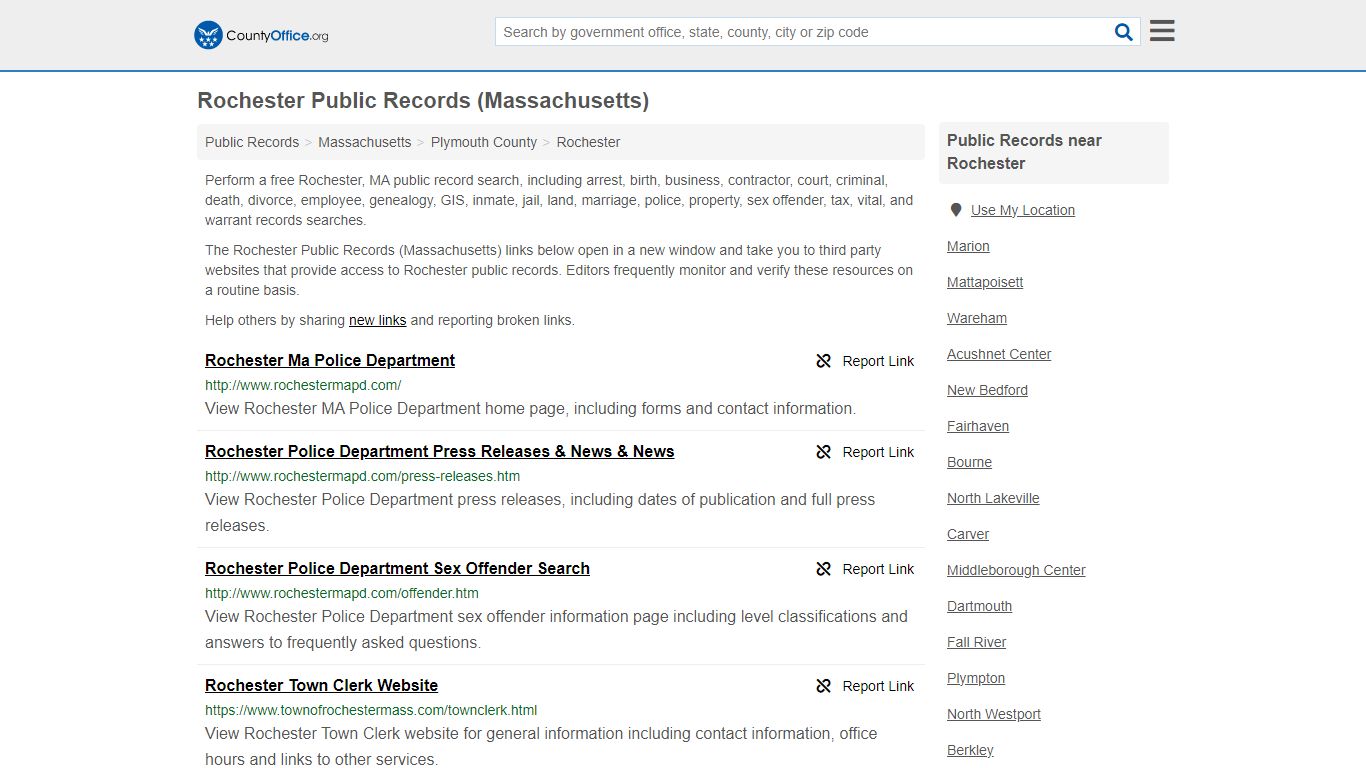Image resolution: width=1366 pixels, height=768 pixels.
Task: Click the rochestermapd.com home URL
Action: 303,385
